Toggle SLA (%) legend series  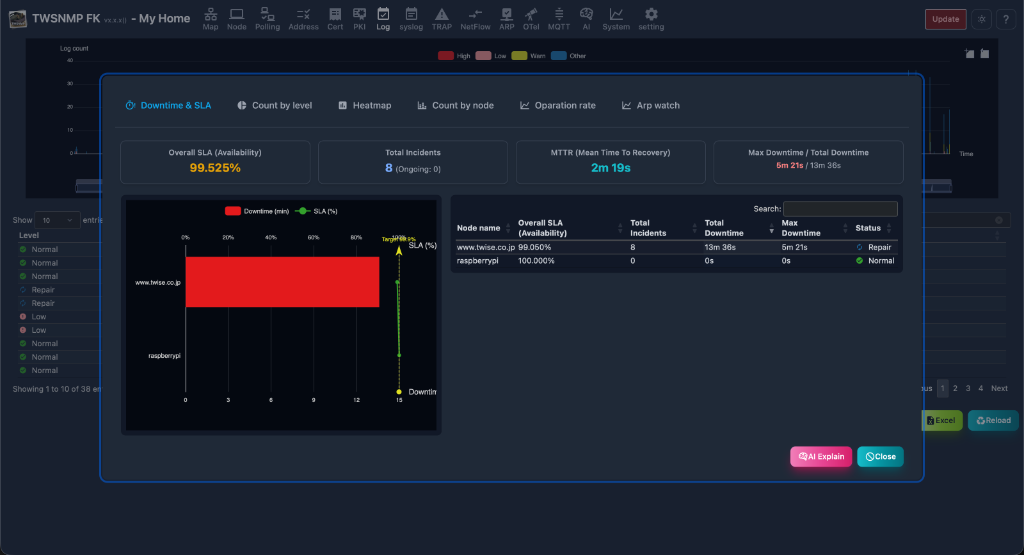click(x=316, y=211)
